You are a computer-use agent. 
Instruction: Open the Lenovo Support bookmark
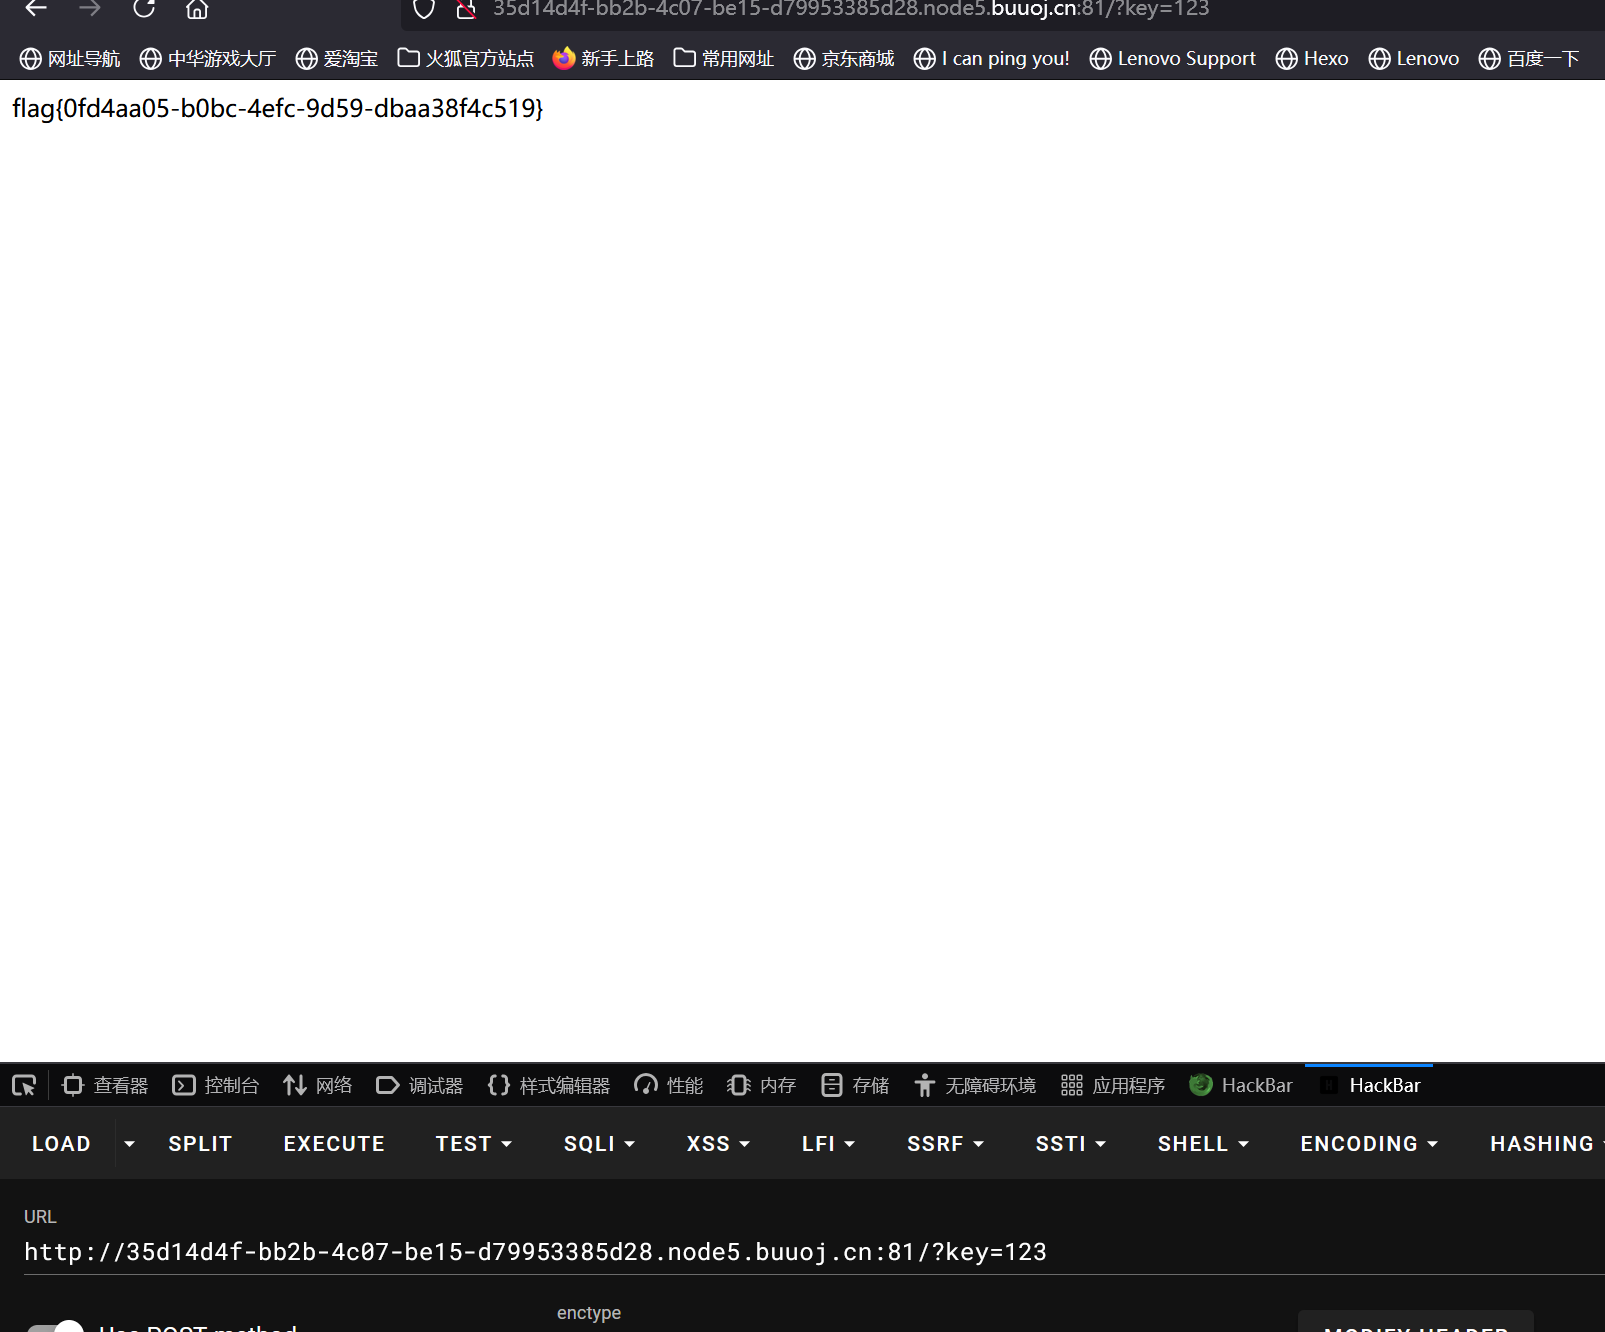click(x=1173, y=59)
